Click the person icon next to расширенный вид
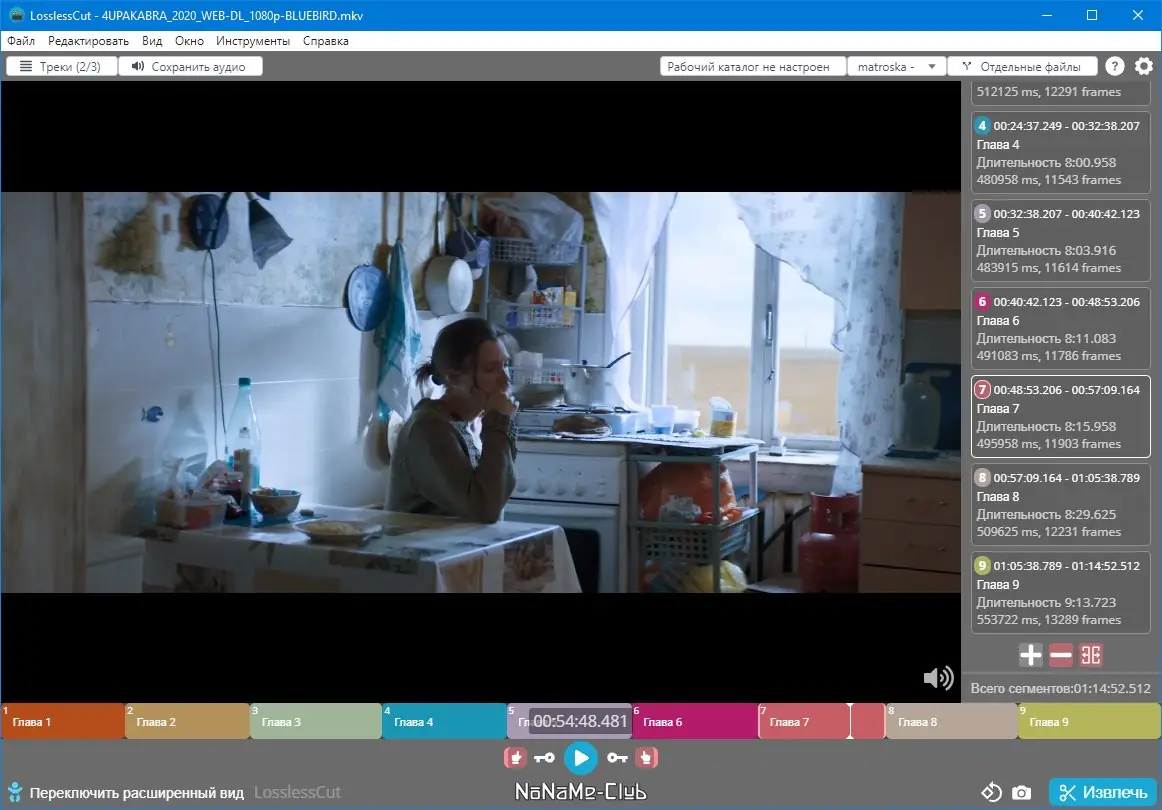Image resolution: width=1162 pixels, height=810 pixels. [x=15, y=792]
